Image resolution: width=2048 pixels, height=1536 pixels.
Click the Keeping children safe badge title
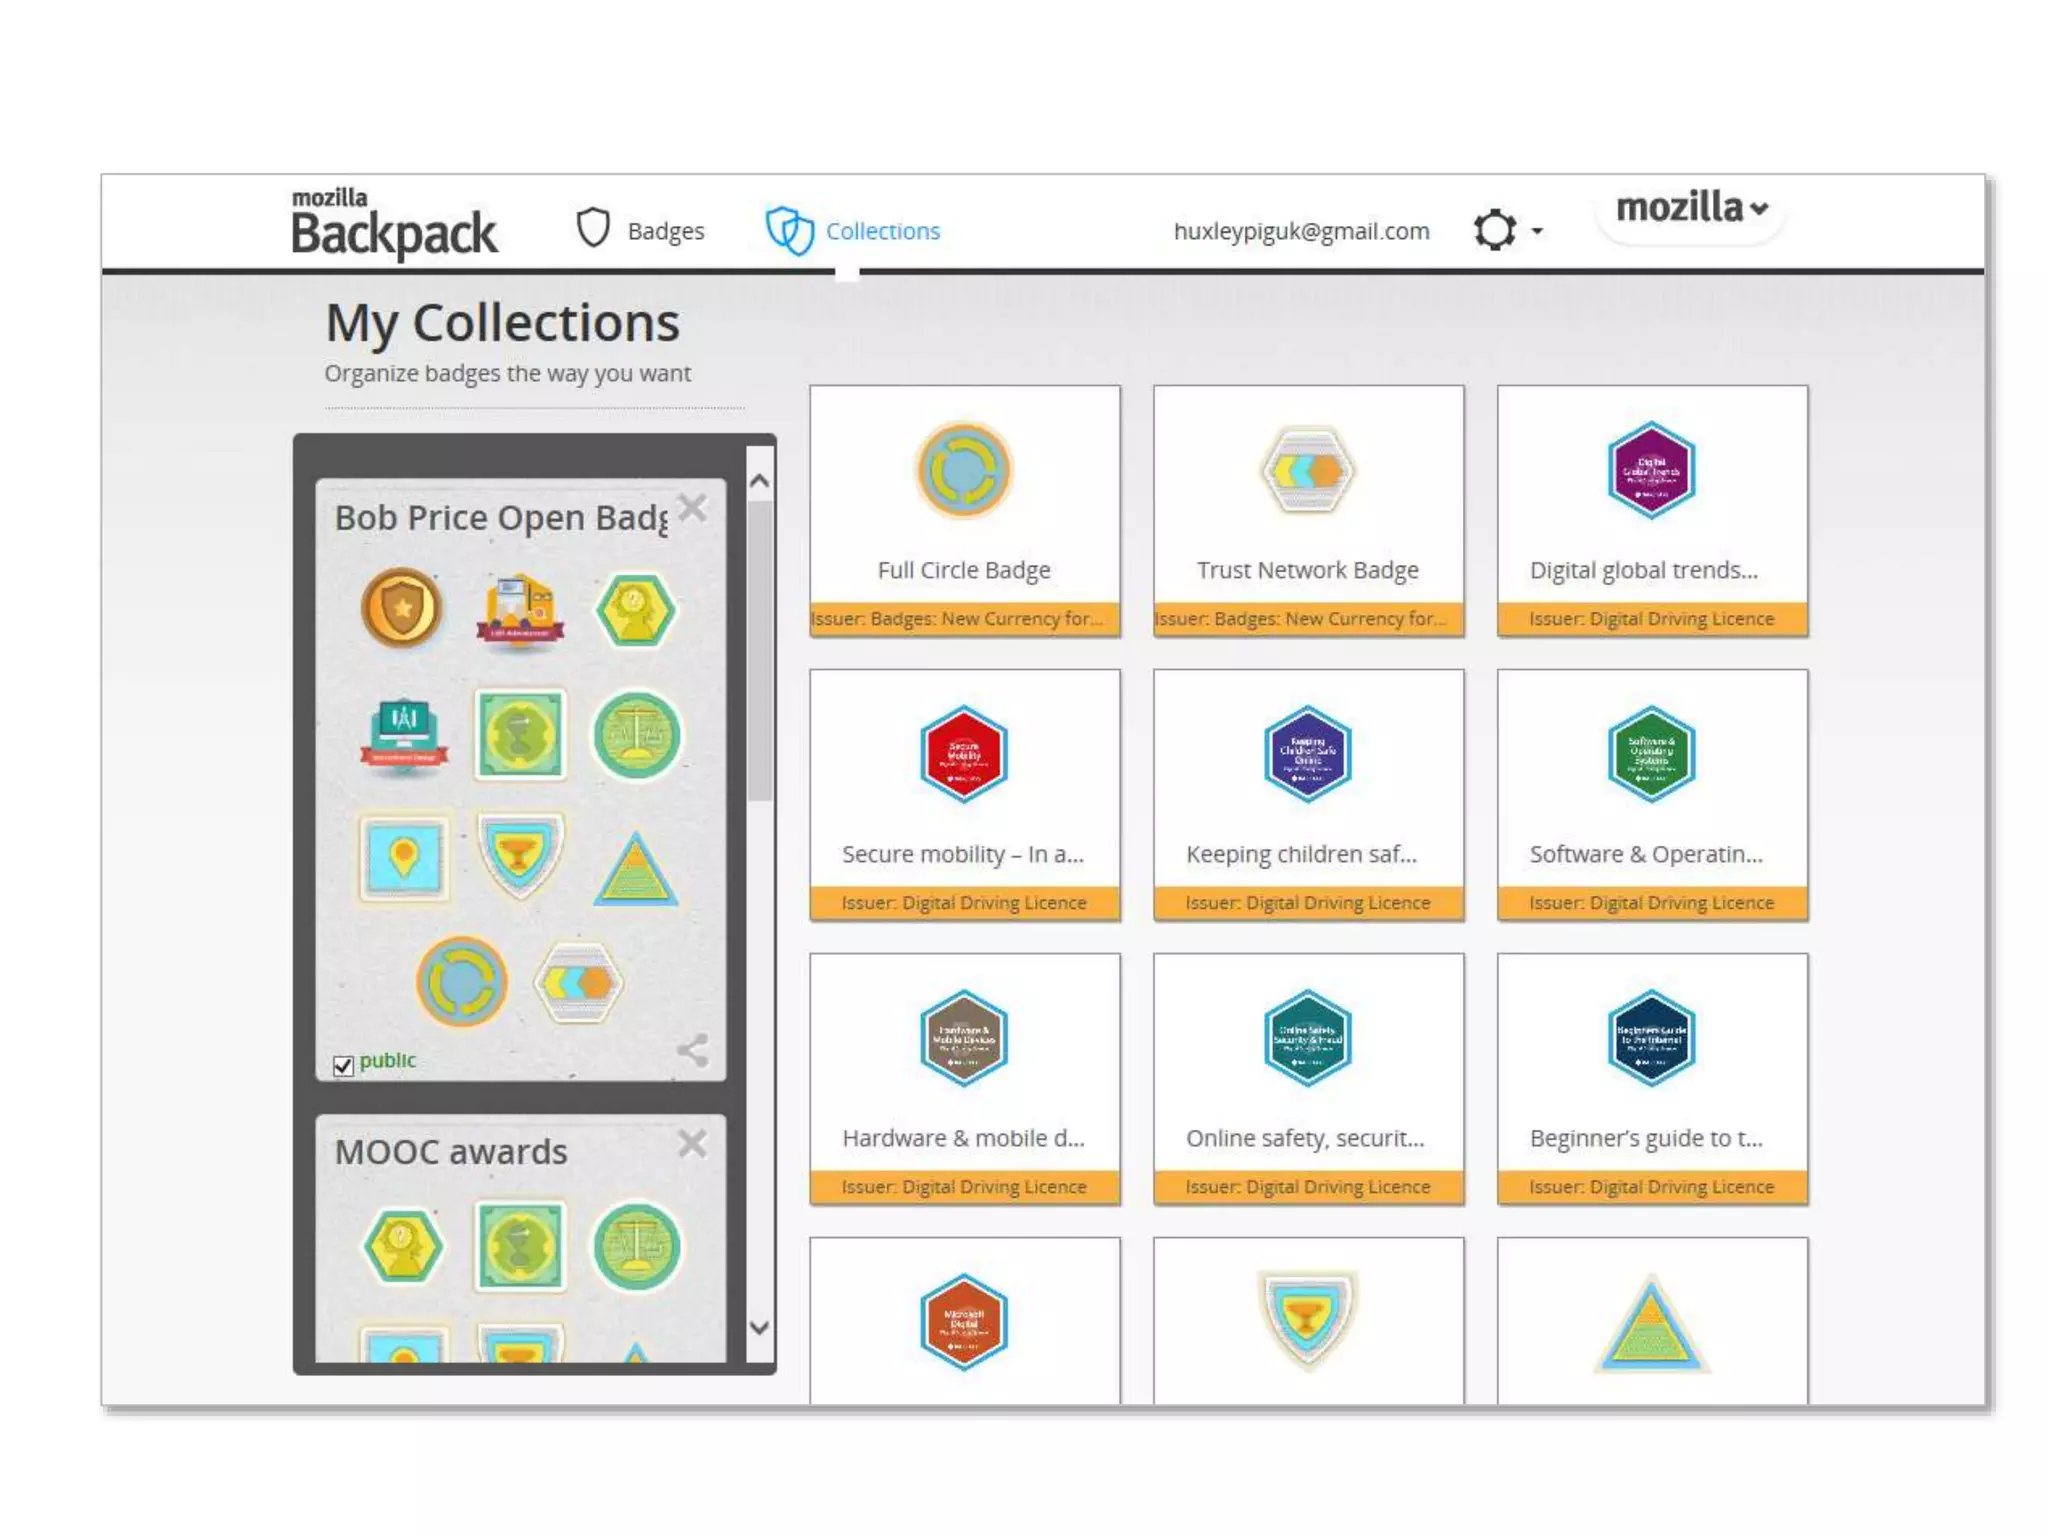coord(1301,854)
